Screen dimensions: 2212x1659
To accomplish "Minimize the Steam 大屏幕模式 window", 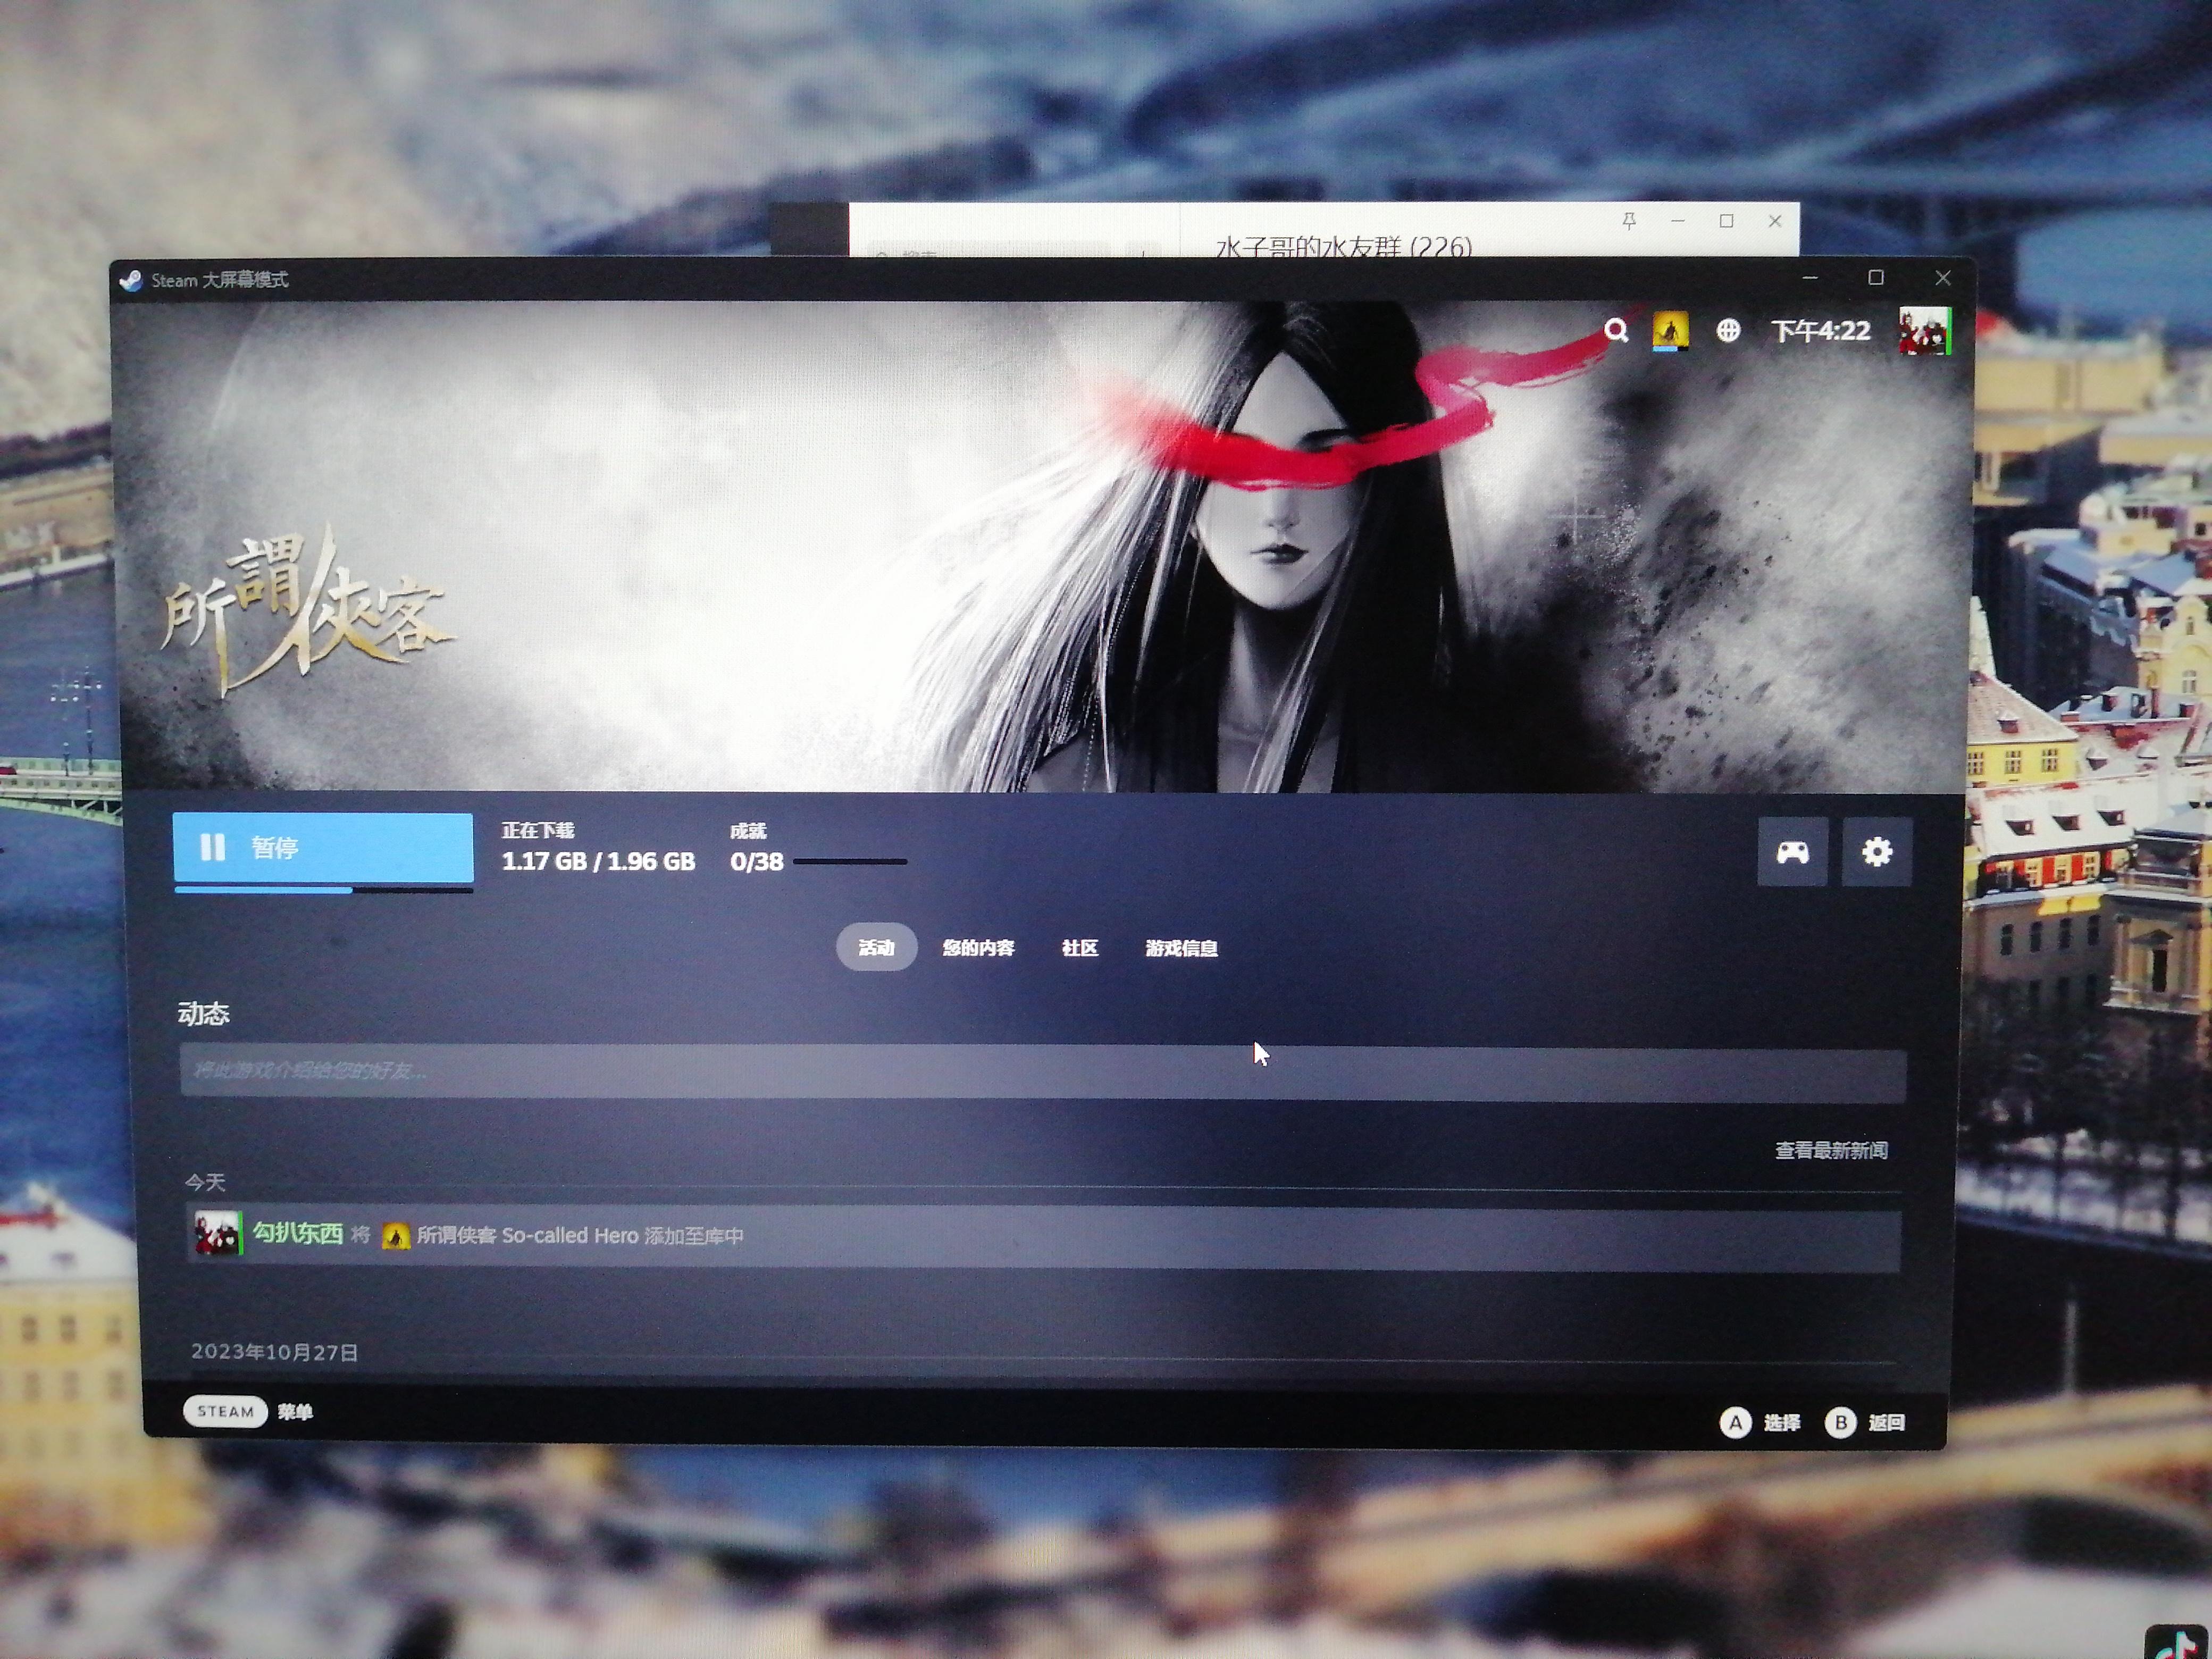I will click(1810, 277).
